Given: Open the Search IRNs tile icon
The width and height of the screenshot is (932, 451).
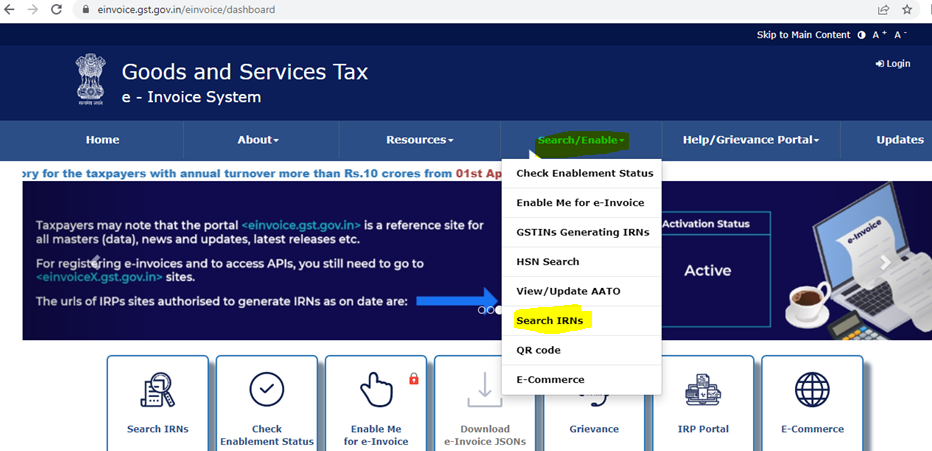Looking at the screenshot, I should pos(158,390).
